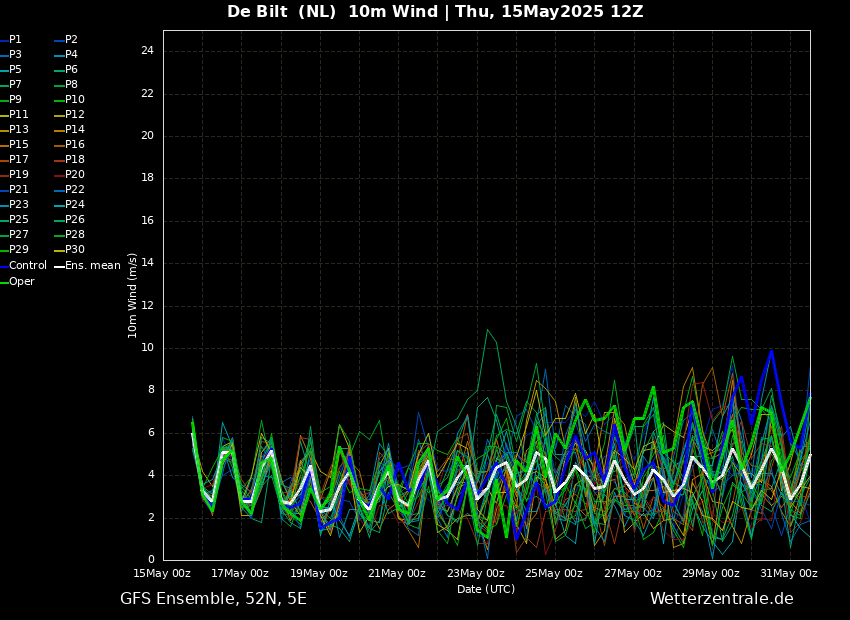Click the Wetterzentrale.de text

721,599
